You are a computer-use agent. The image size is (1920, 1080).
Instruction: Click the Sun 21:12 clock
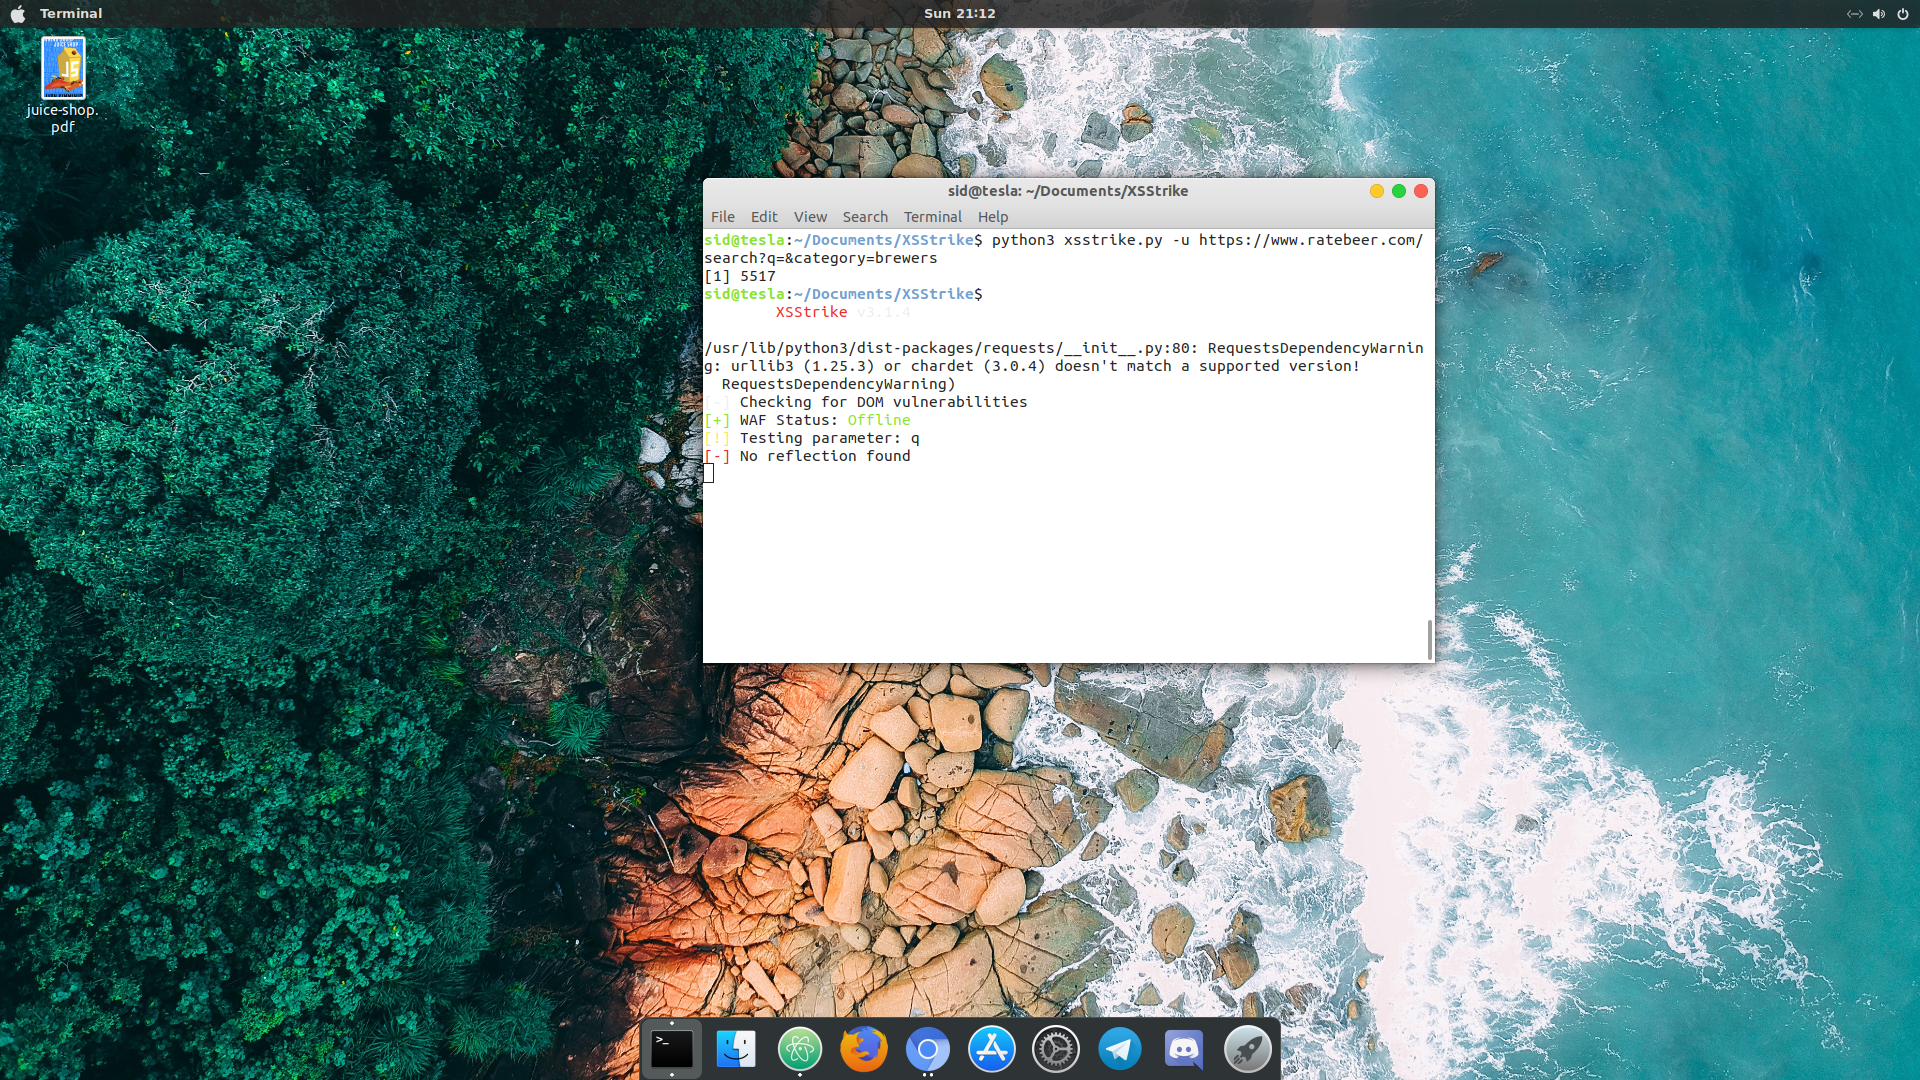(x=959, y=14)
